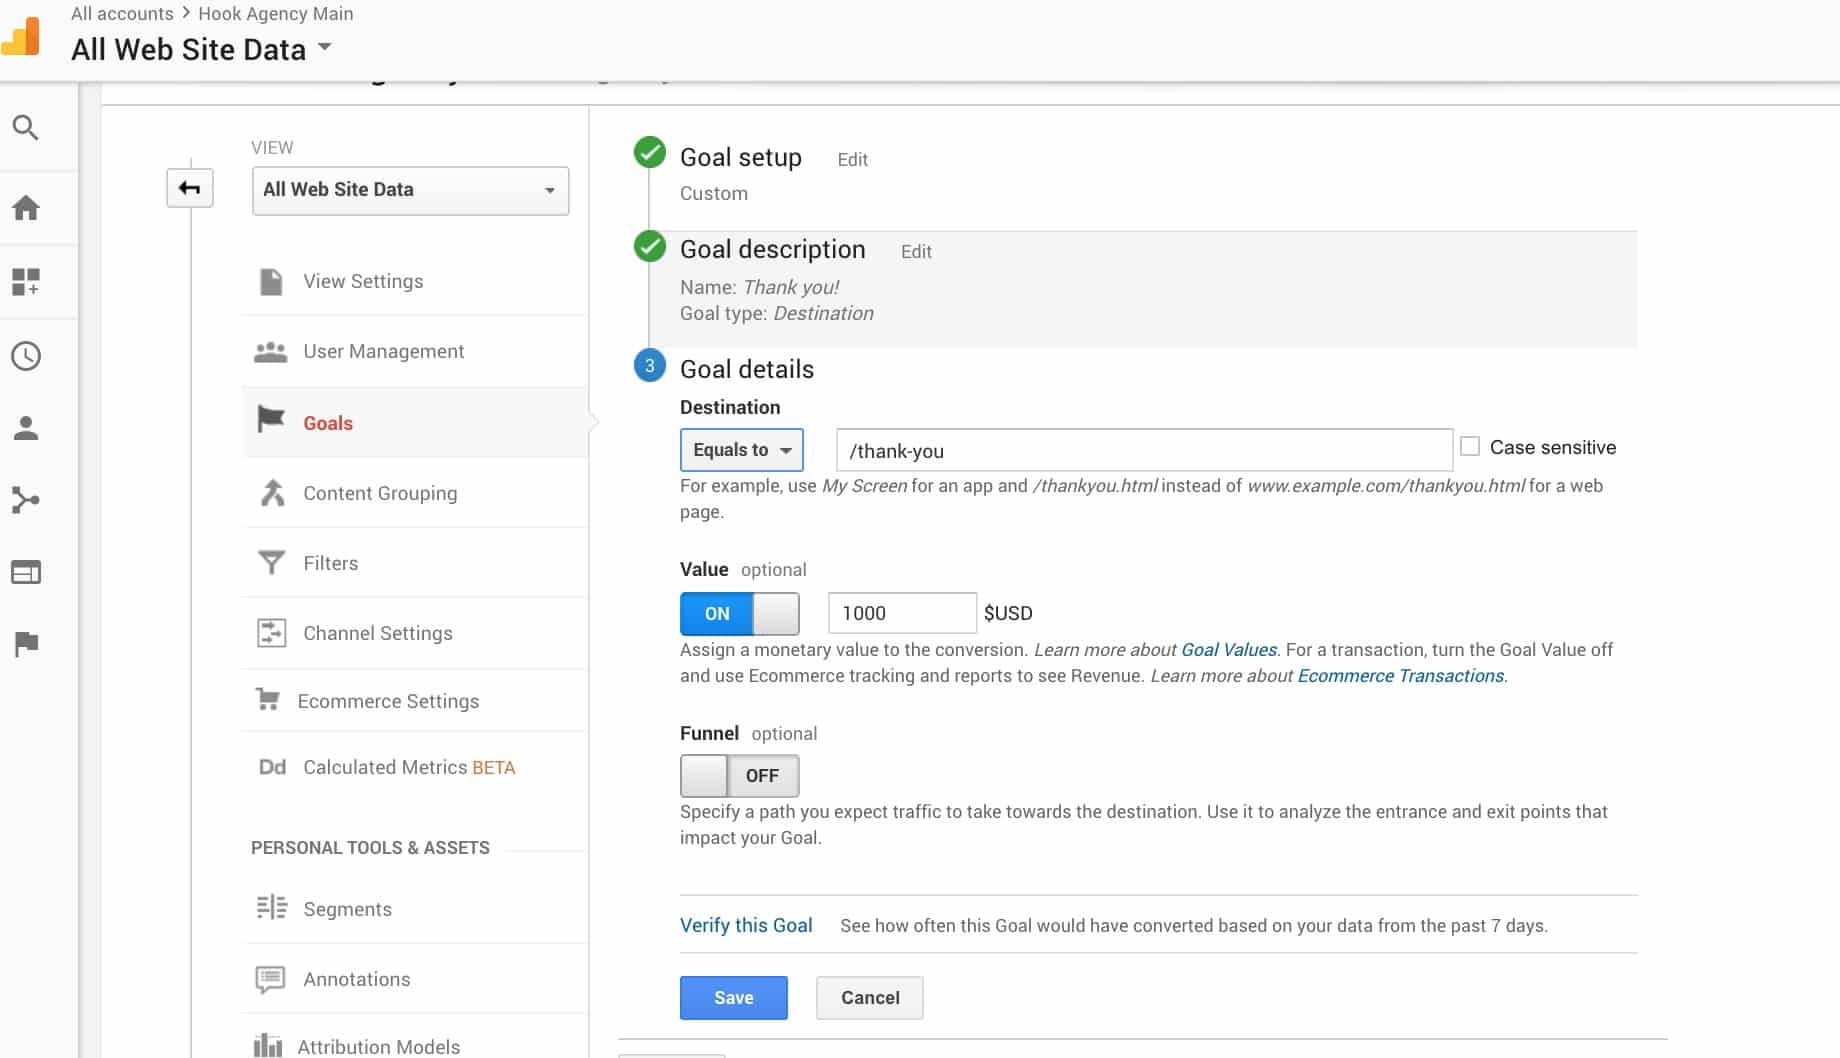
Task: Open the Acquisition arrows icon
Action: click(26, 500)
